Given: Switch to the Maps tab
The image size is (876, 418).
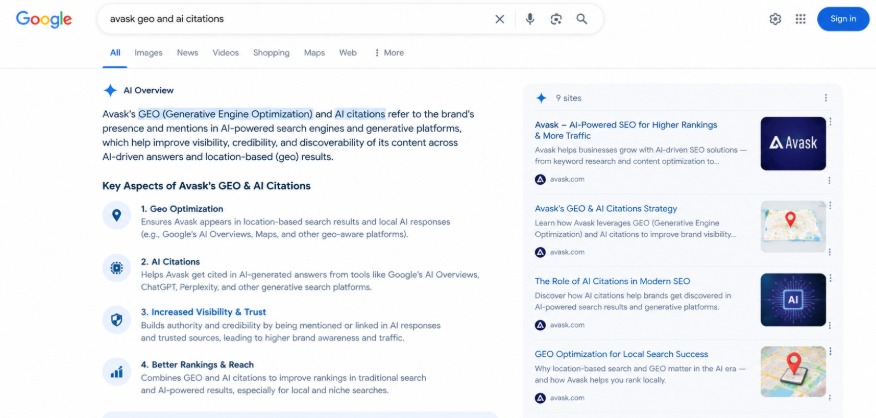Looking at the screenshot, I should tap(314, 53).
